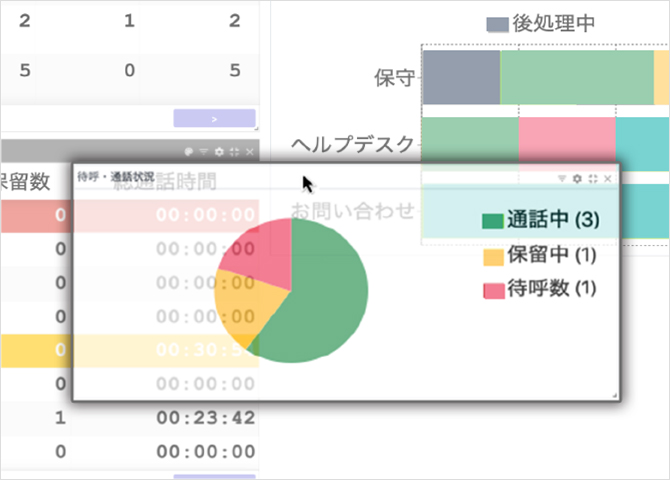Click green bar segment in 保守 row
The height and width of the screenshot is (480, 670).
(x=577, y=77)
